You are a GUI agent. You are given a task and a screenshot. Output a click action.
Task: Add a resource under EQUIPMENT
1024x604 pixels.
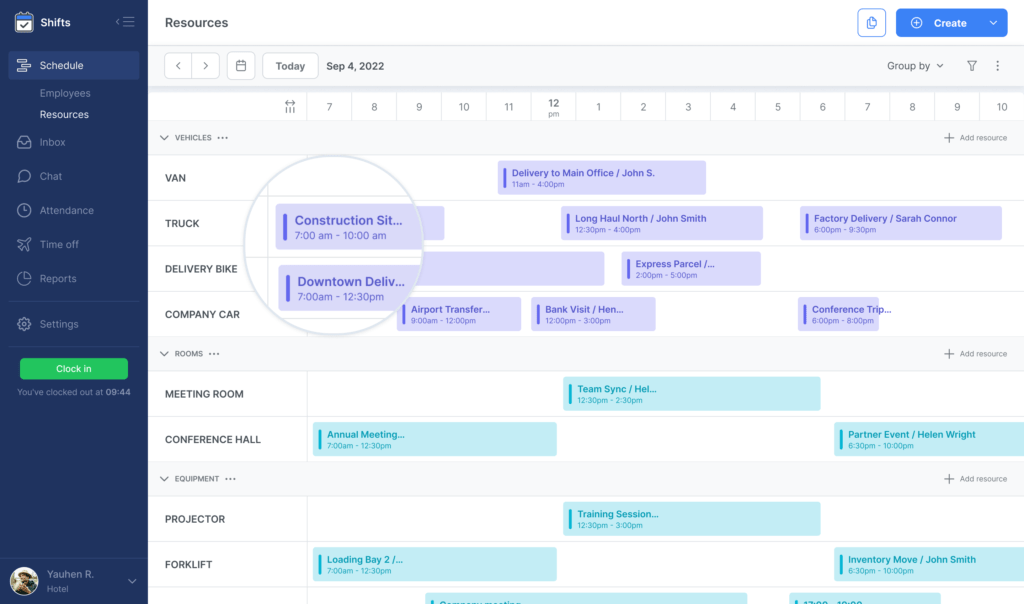coord(975,478)
